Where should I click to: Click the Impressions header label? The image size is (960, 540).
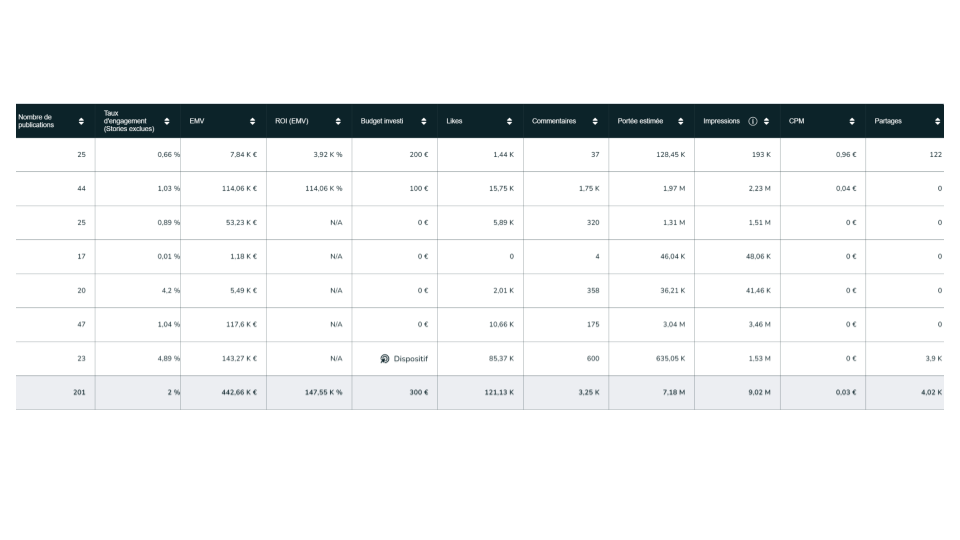tap(722, 121)
